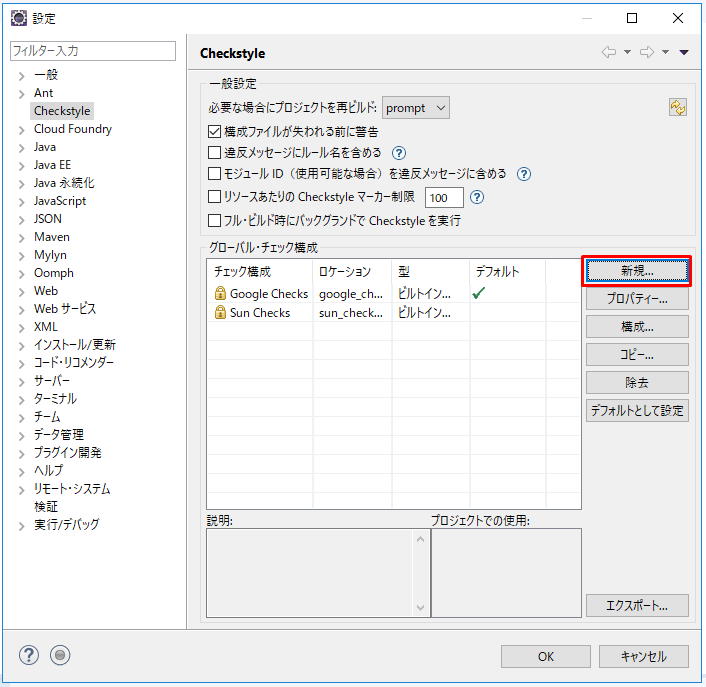Select 検証 preferences item
Viewport: 706px width, 687px height.
click(46, 506)
